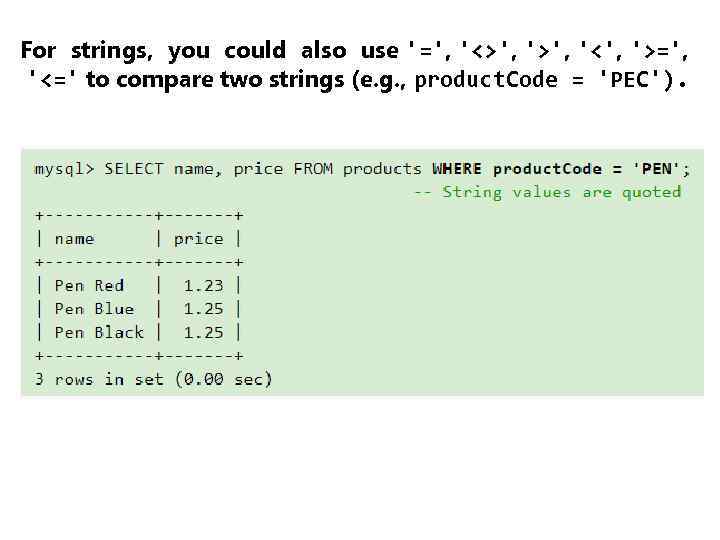The width and height of the screenshot is (720, 540).
Task: Click the 'products' table name in query
Action: click(x=382, y=169)
